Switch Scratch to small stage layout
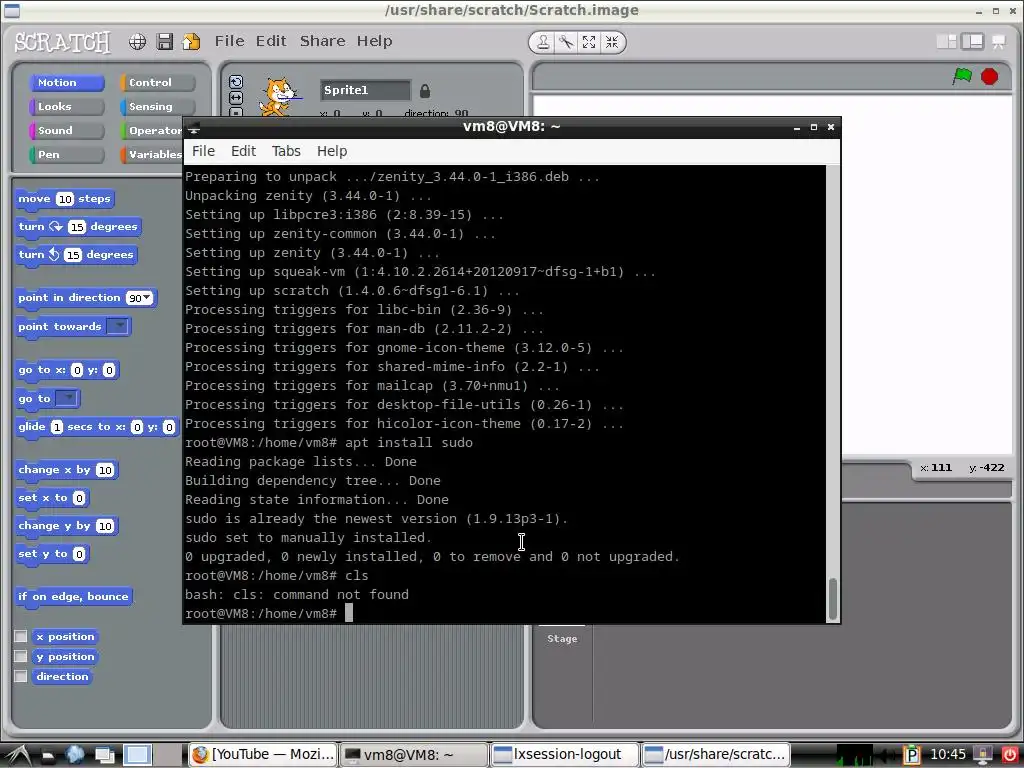The height and width of the screenshot is (768, 1024). click(x=946, y=42)
